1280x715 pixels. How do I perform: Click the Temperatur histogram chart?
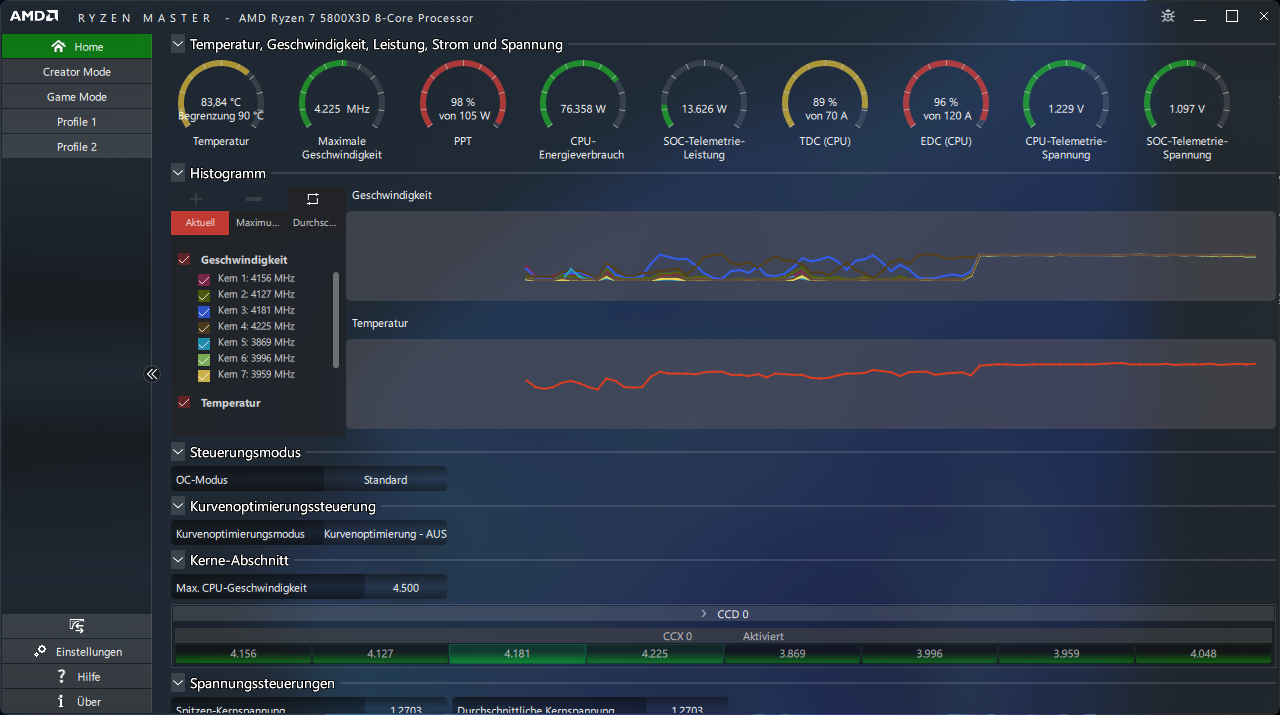811,384
